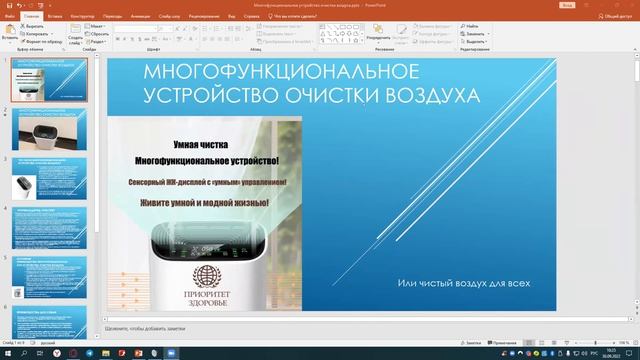Open the Конструктор ribbon tab

tap(82, 16)
